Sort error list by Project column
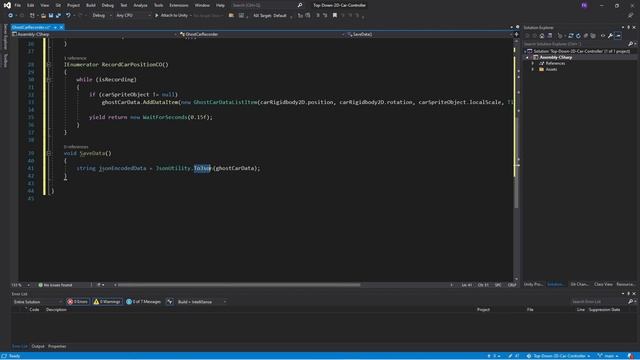This screenshot has width=640, height=360. pos(483,310)
